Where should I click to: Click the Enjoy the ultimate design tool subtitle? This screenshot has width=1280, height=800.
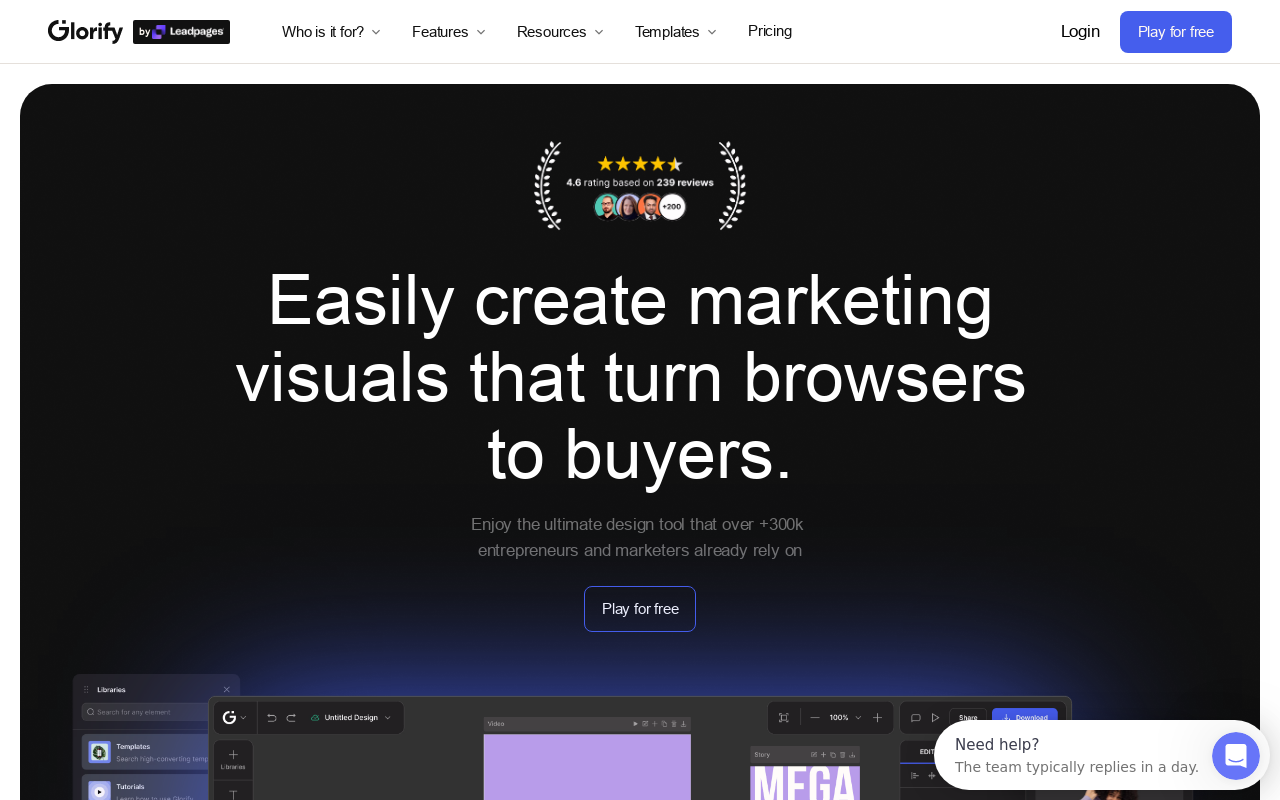click(638, 538)
